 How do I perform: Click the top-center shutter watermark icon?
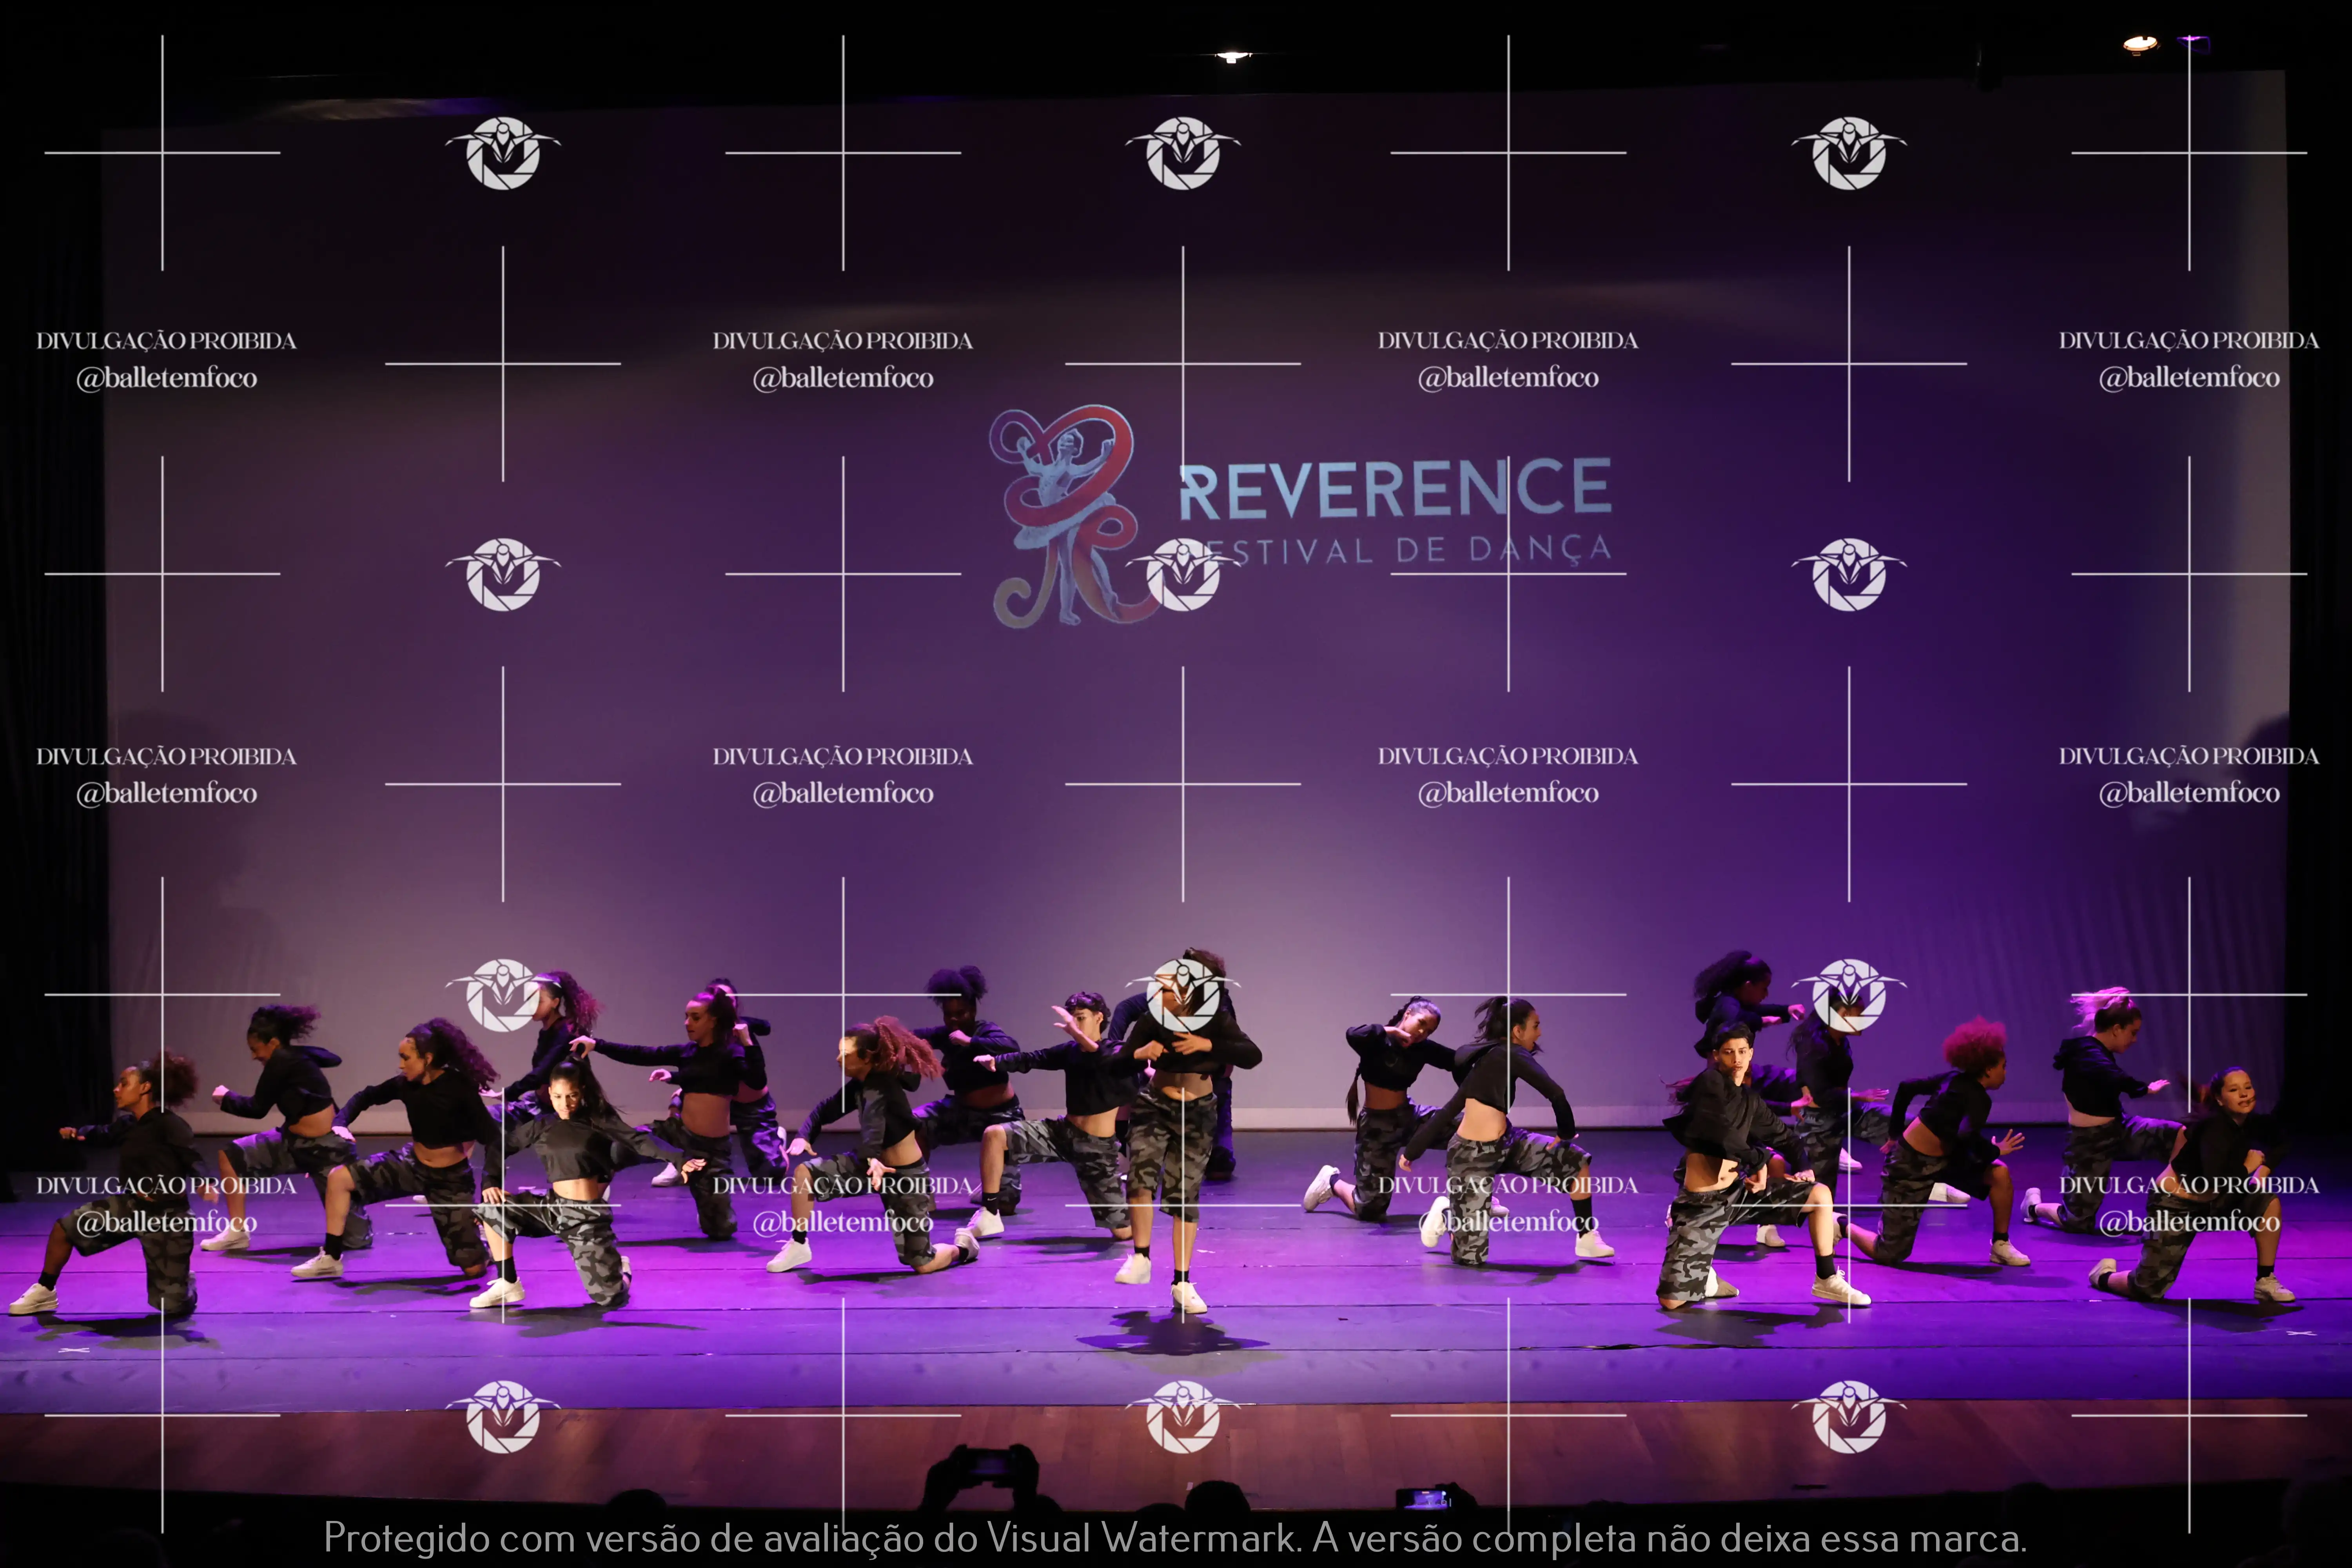pyautogui.click(x=1183, y=153)
